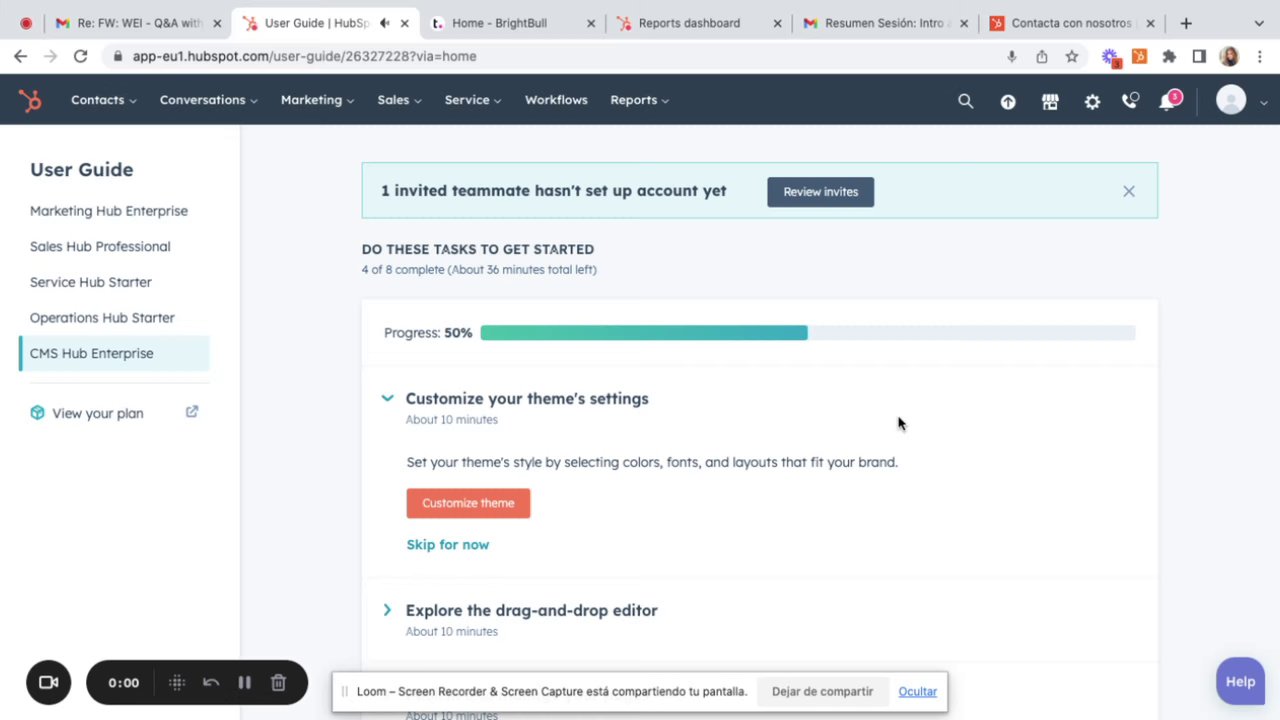Image resolution: width=1280 pixels, height=720 pixels.
Task: Click the browser back arrow
Action: tap(21, 56)
